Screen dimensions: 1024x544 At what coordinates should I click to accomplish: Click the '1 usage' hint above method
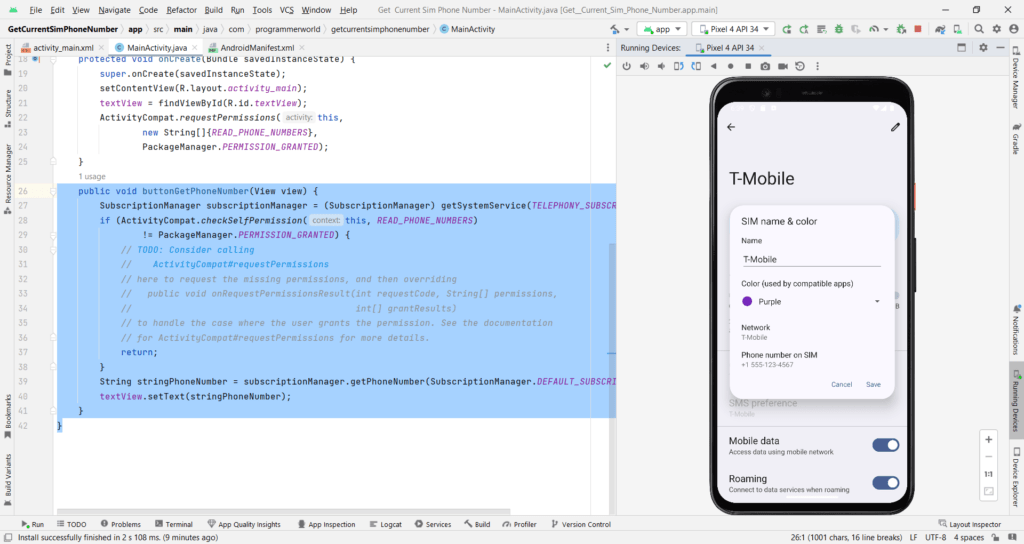[x=92, y=176]
